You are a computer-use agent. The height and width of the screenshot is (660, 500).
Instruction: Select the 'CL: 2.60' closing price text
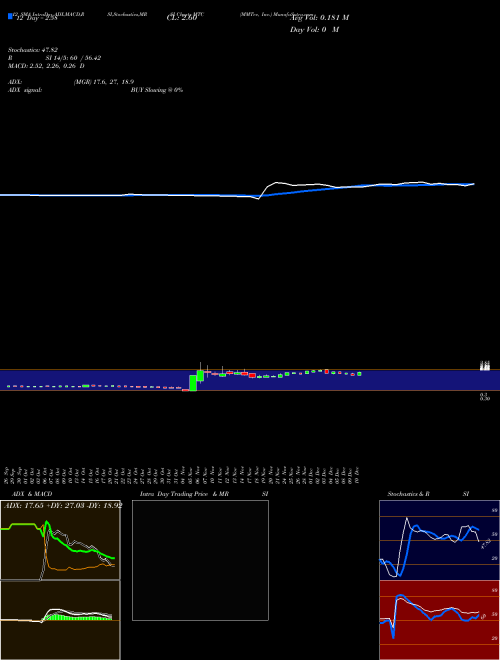point(181,18)
